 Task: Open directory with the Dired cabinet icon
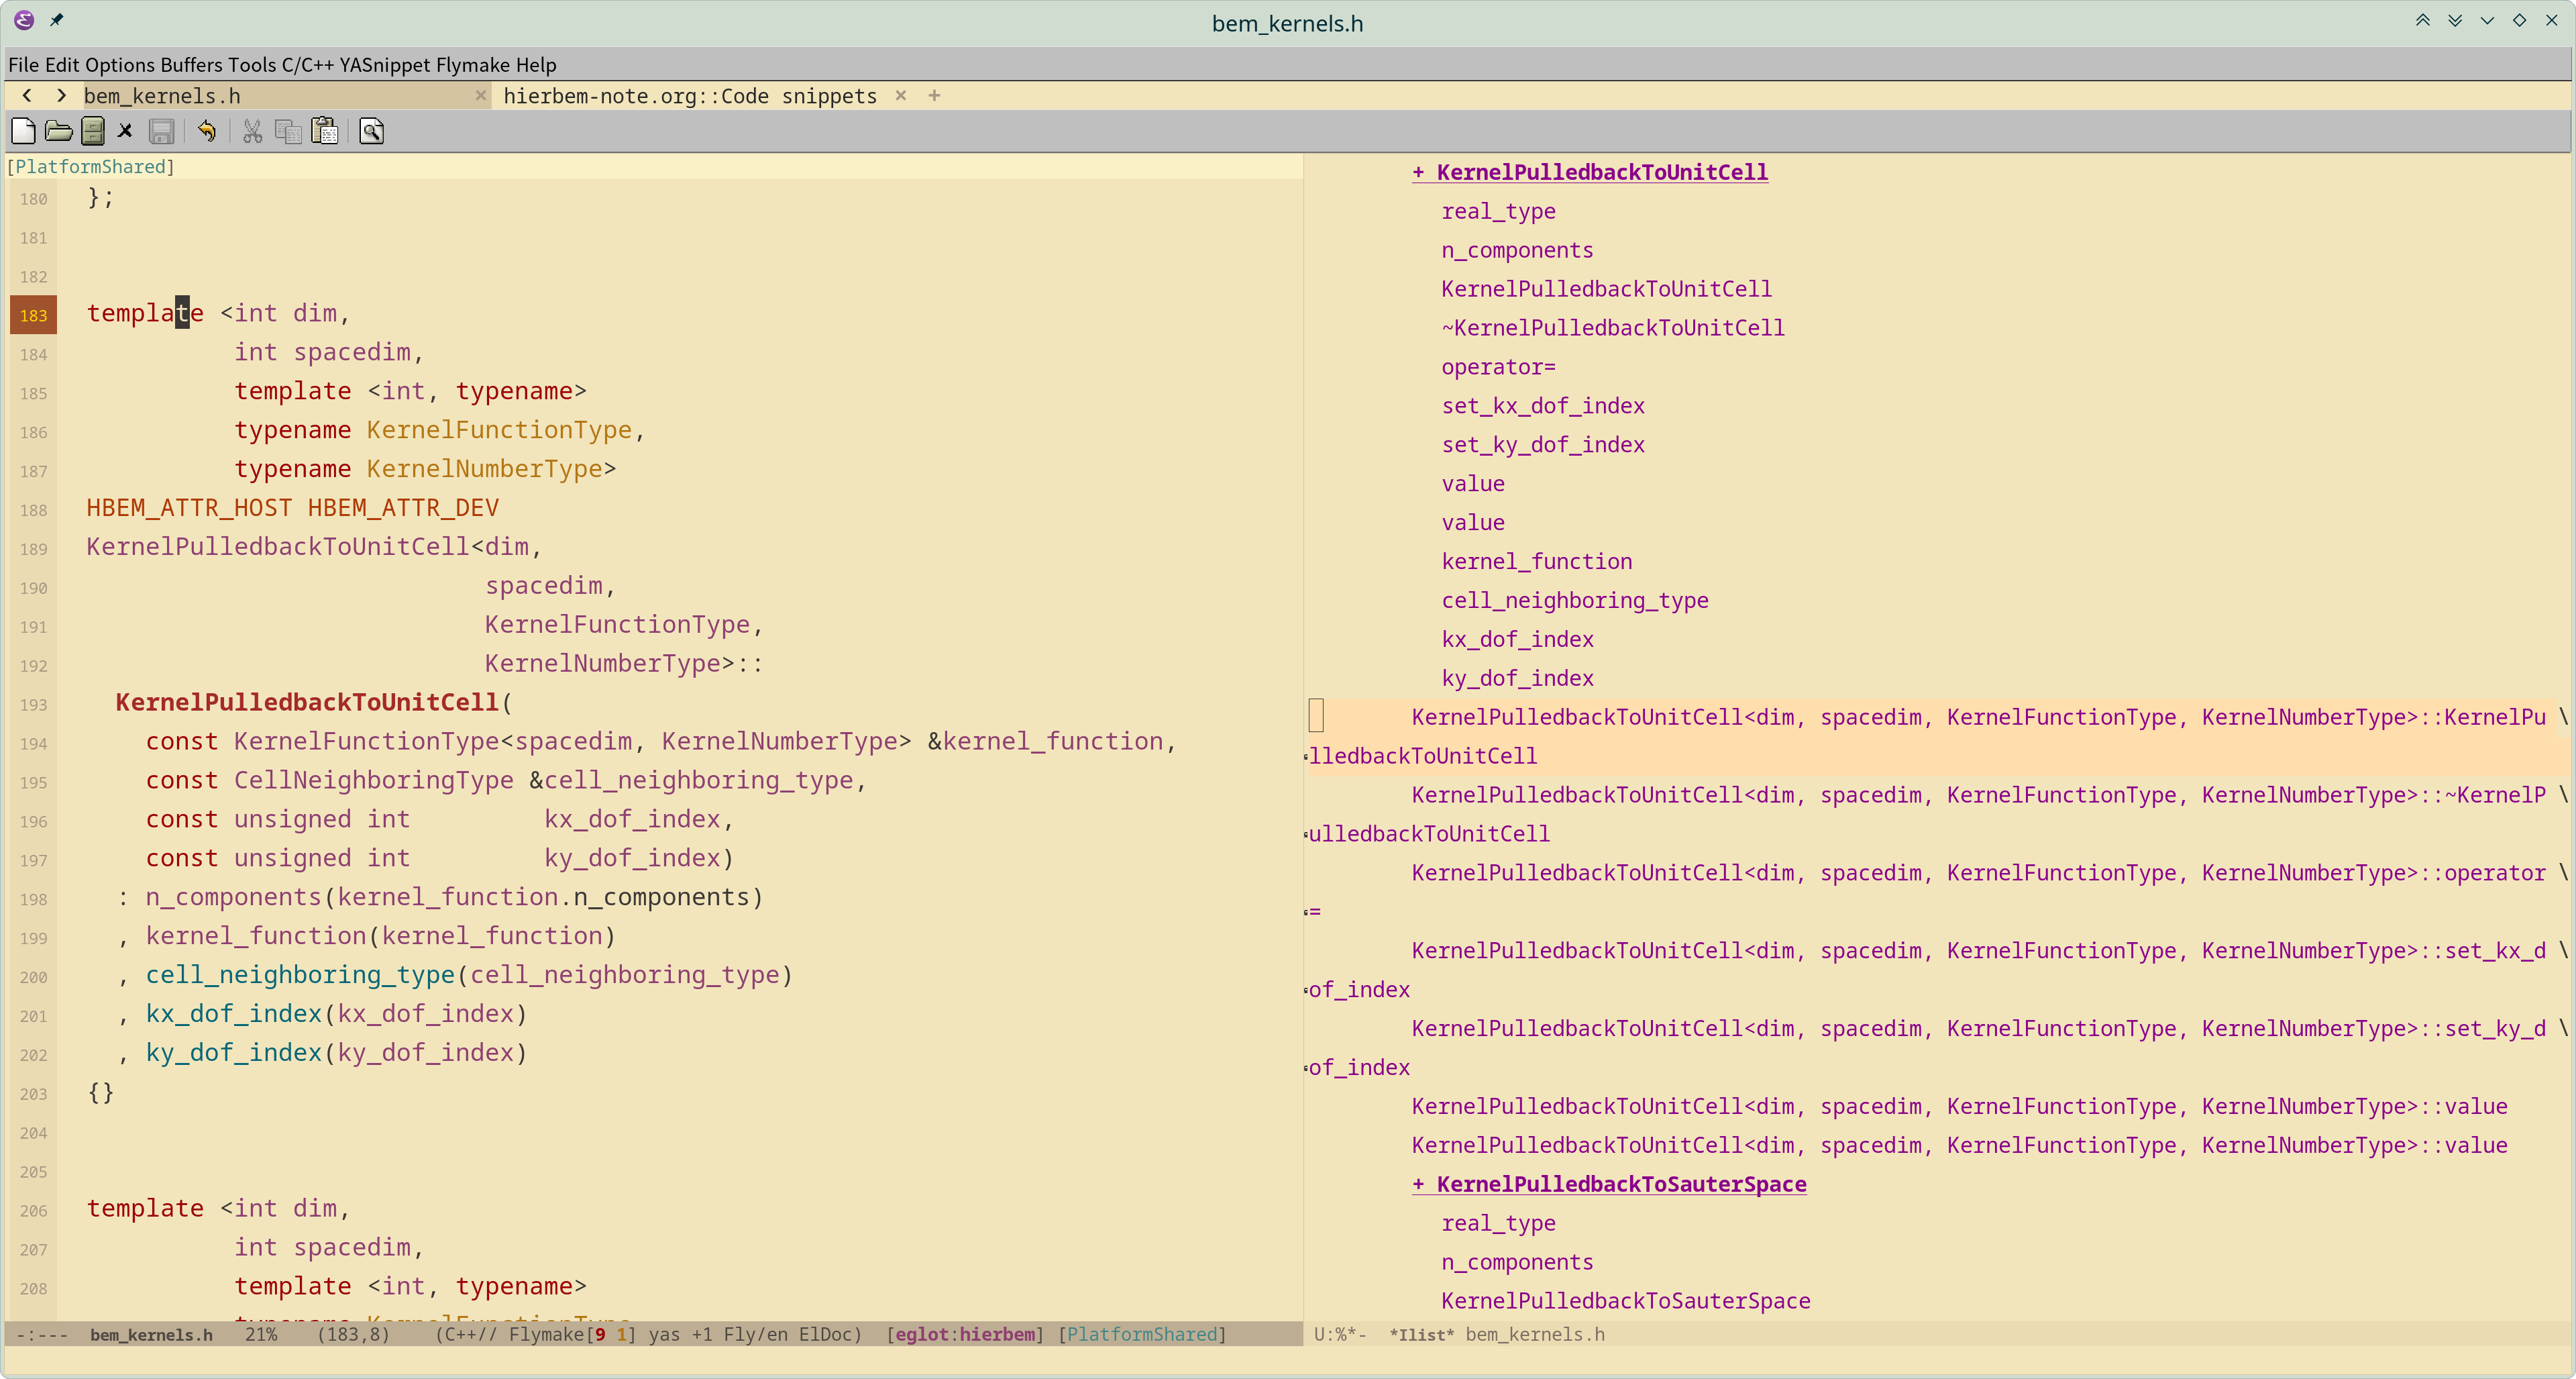[93, 131]
